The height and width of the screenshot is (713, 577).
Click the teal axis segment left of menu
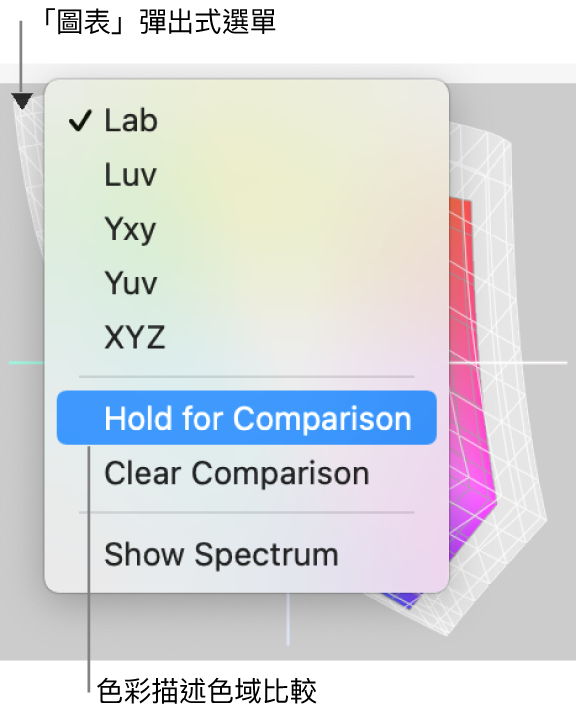[x=27, y=363]
